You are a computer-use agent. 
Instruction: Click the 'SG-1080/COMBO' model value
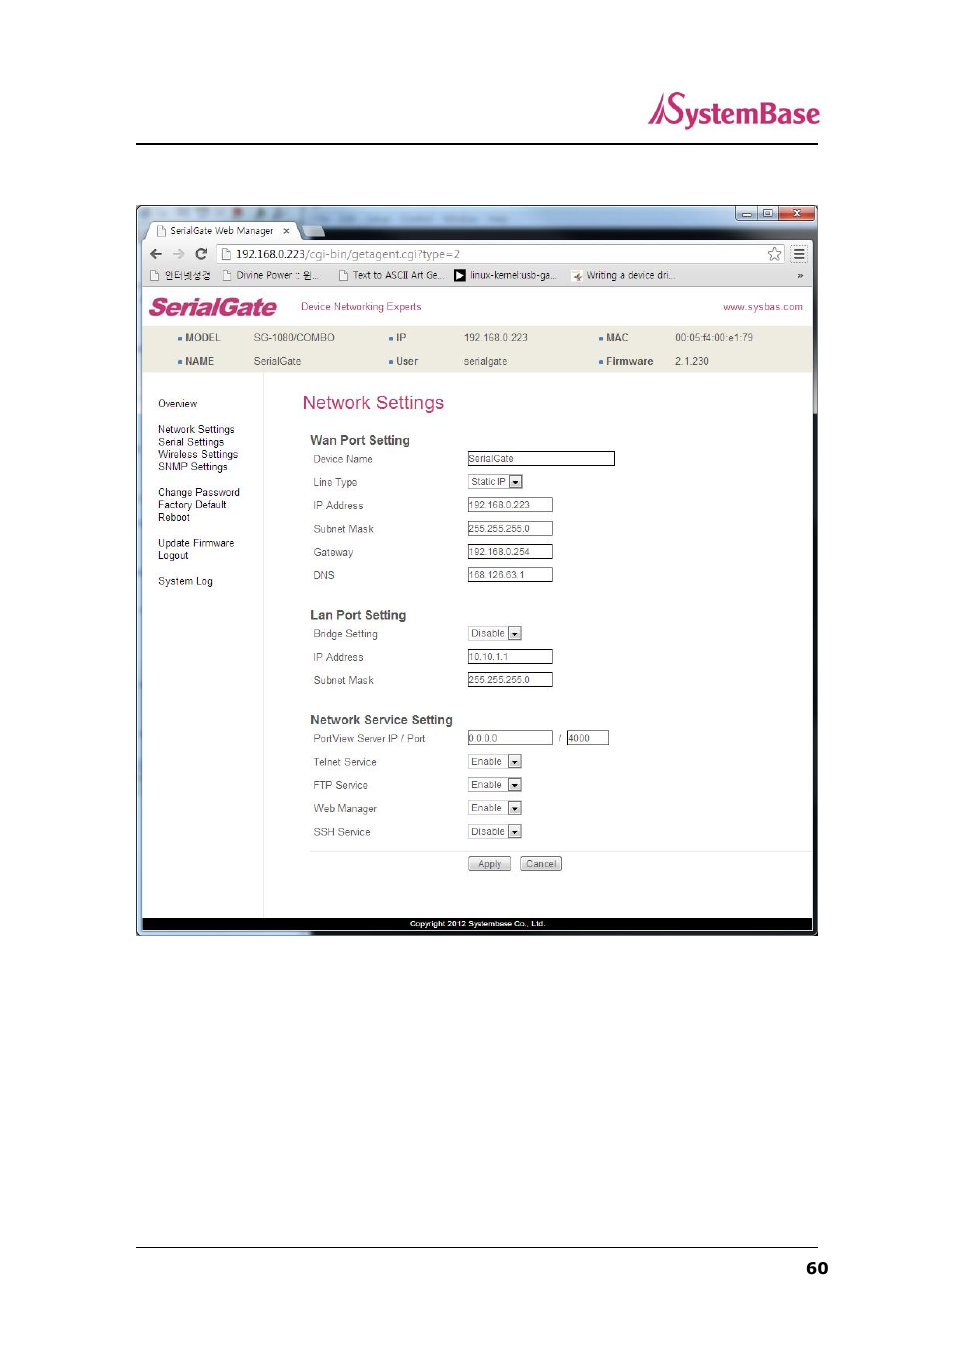tap(294, 338)
